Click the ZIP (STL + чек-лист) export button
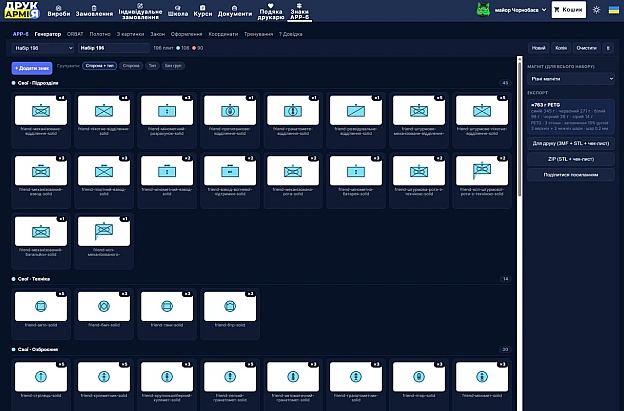 pyautogui.click(x=571, y=159)
